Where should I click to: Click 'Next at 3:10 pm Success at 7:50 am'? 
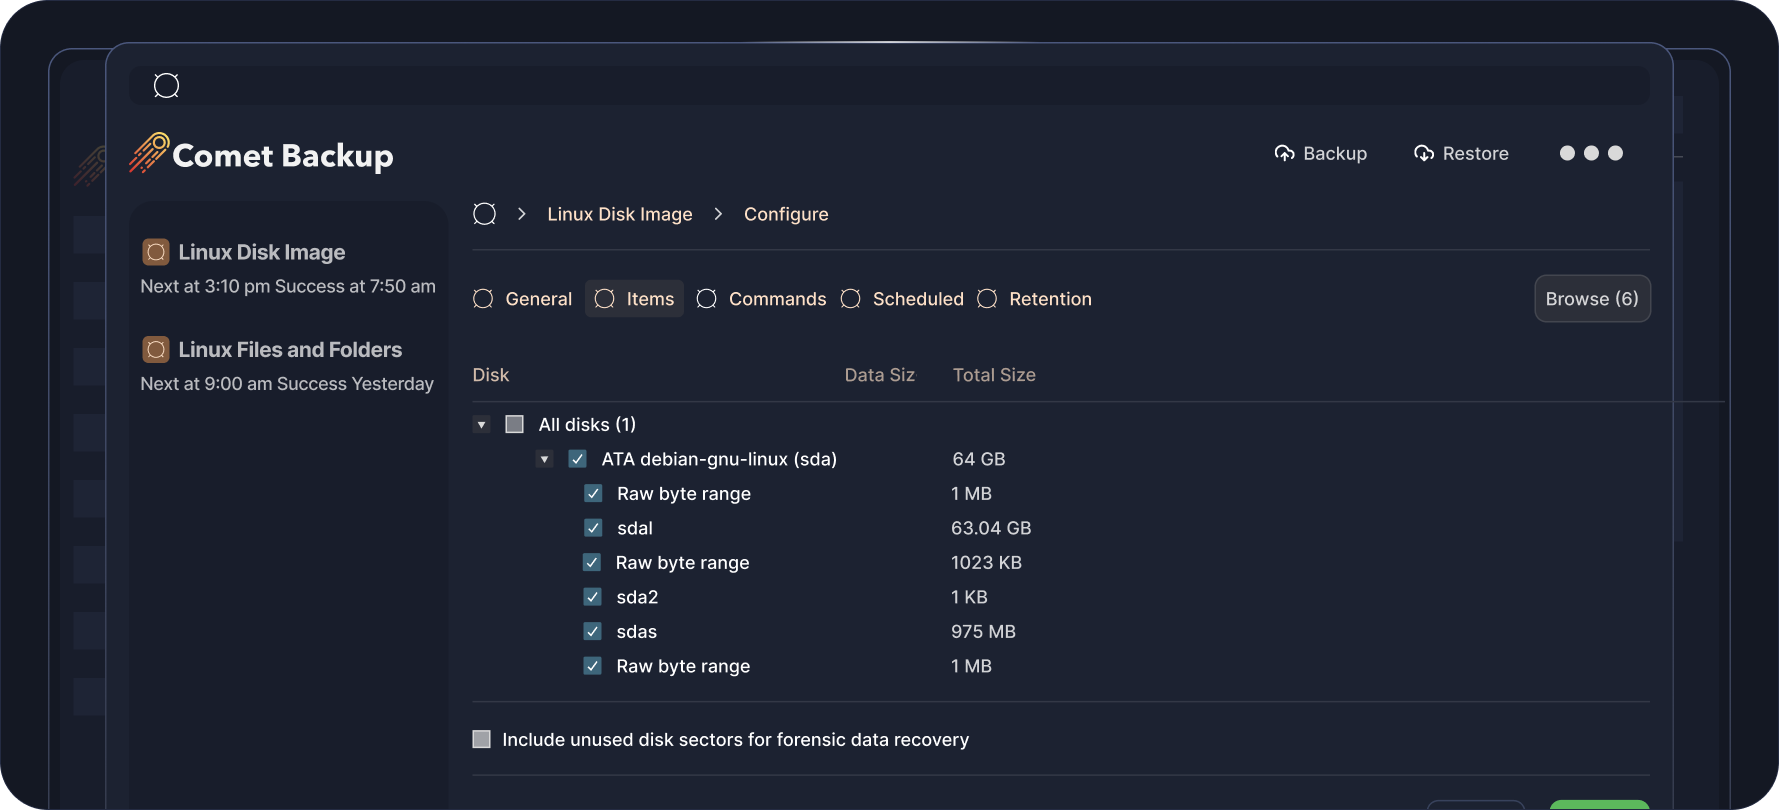click(288, 286)
